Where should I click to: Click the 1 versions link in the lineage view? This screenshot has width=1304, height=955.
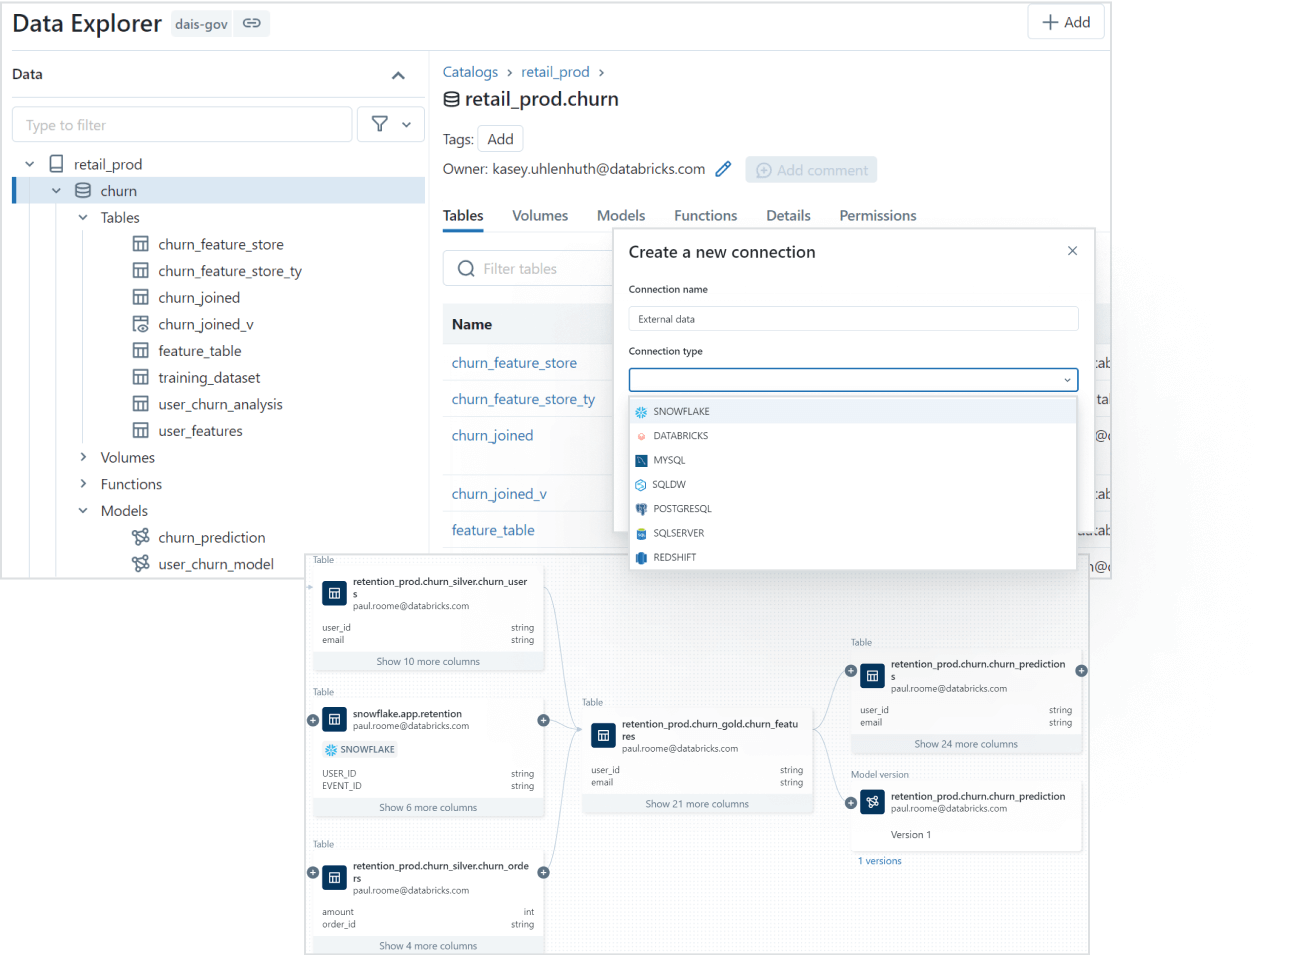[879, 860]
